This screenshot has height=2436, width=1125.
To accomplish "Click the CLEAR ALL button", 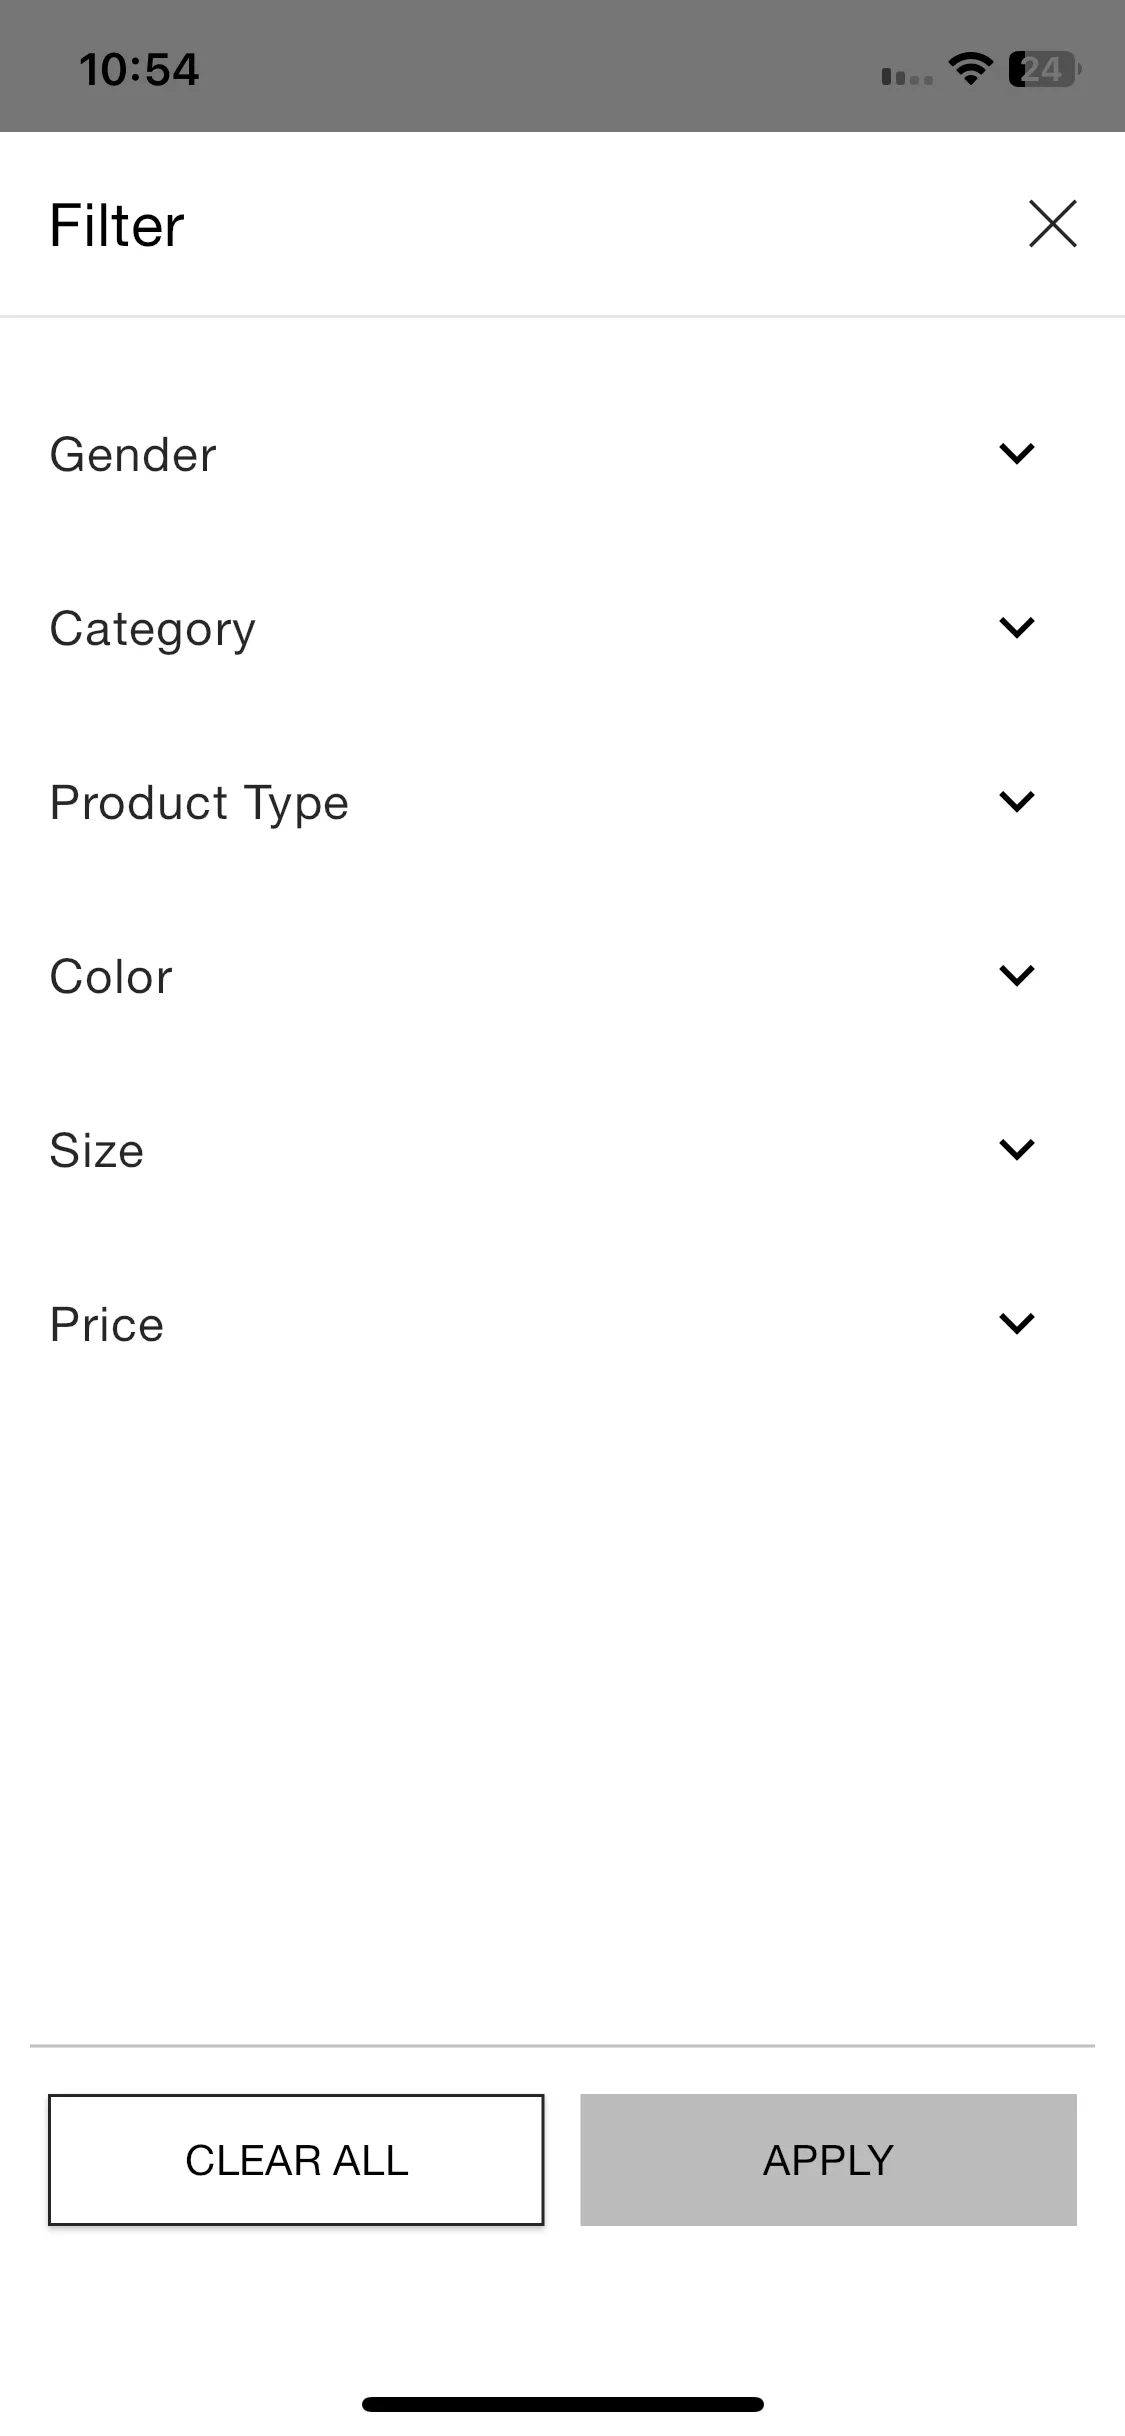I will click(x=296, y=2160).
